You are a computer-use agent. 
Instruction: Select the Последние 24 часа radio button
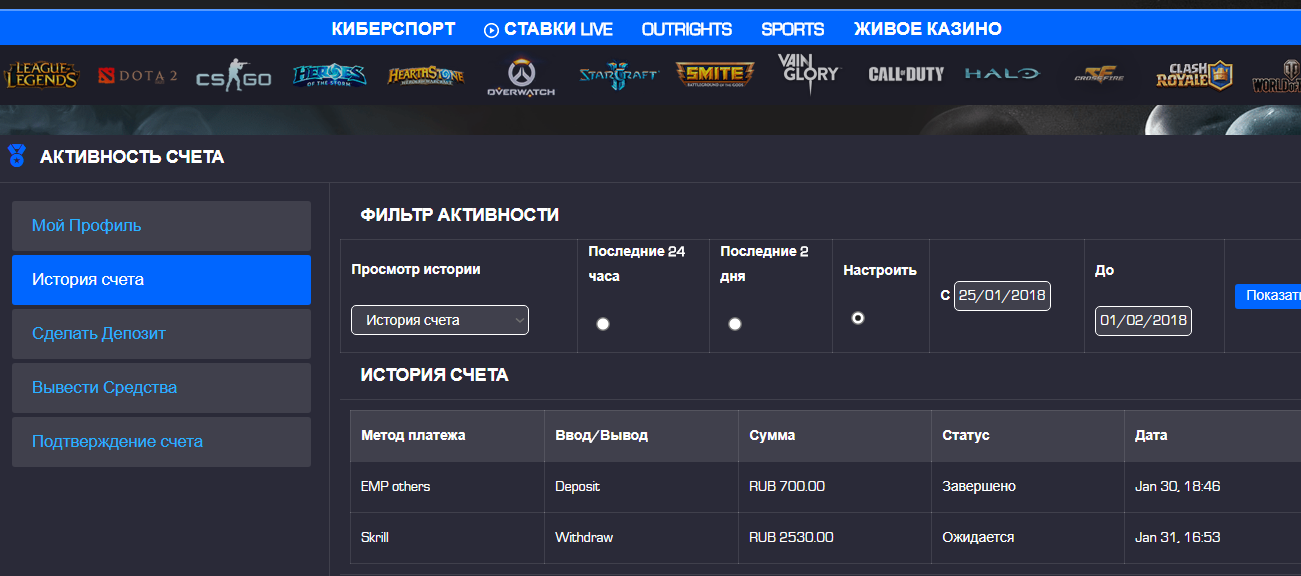click(x=602, y=323)
